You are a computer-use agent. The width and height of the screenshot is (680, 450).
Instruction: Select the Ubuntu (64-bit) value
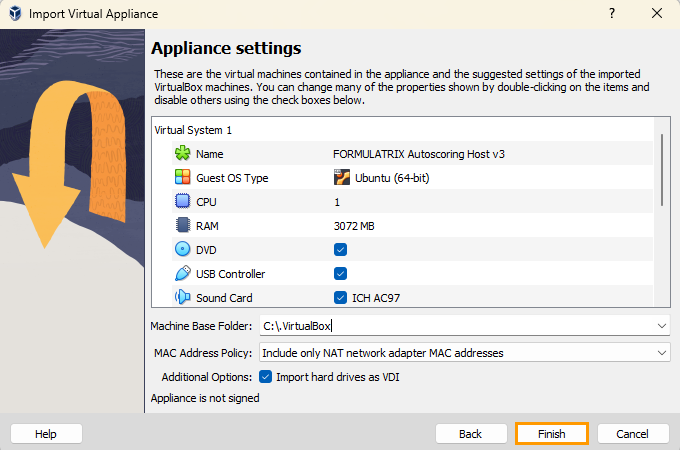[x=392, y=178]
